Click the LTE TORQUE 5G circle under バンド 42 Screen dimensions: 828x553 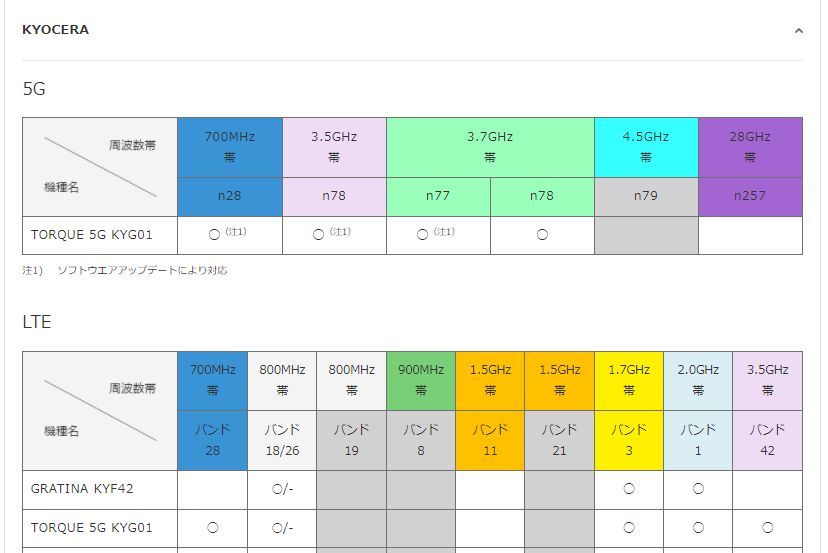[767, 528]
